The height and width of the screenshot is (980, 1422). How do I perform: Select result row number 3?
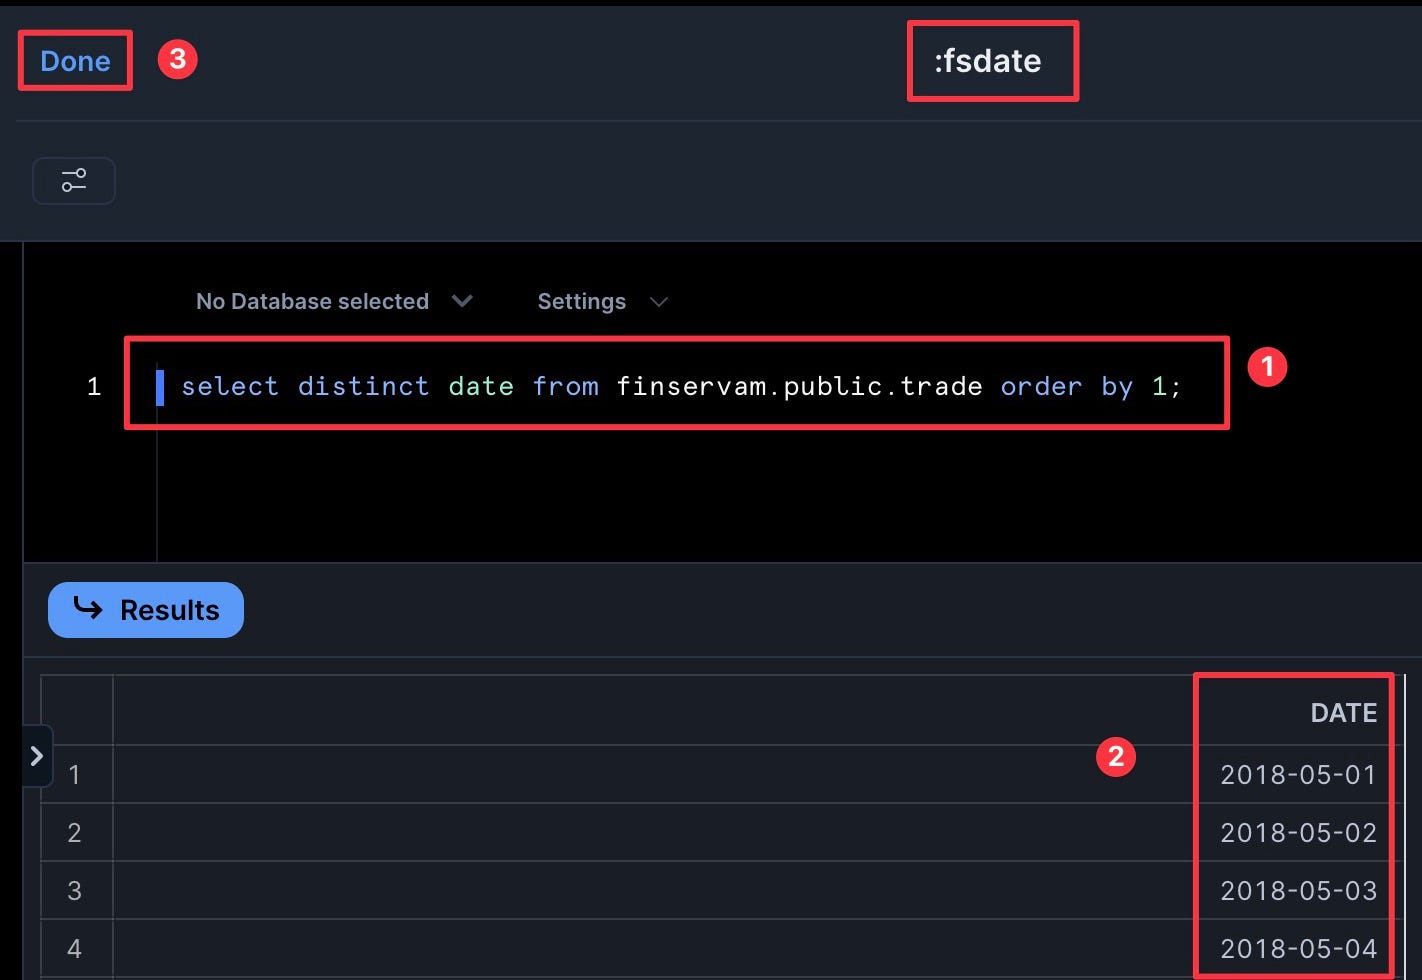tap(74, 891)
